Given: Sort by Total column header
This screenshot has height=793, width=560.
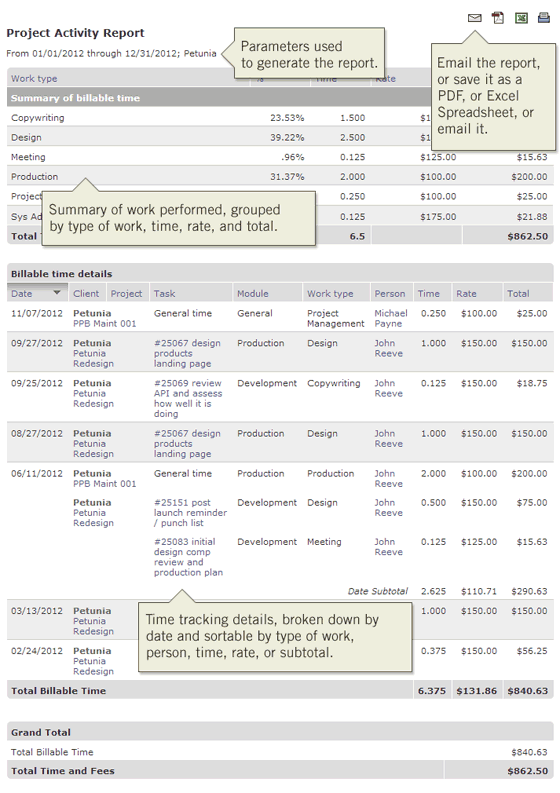Looking at the screenshot, I should (518, 293).
